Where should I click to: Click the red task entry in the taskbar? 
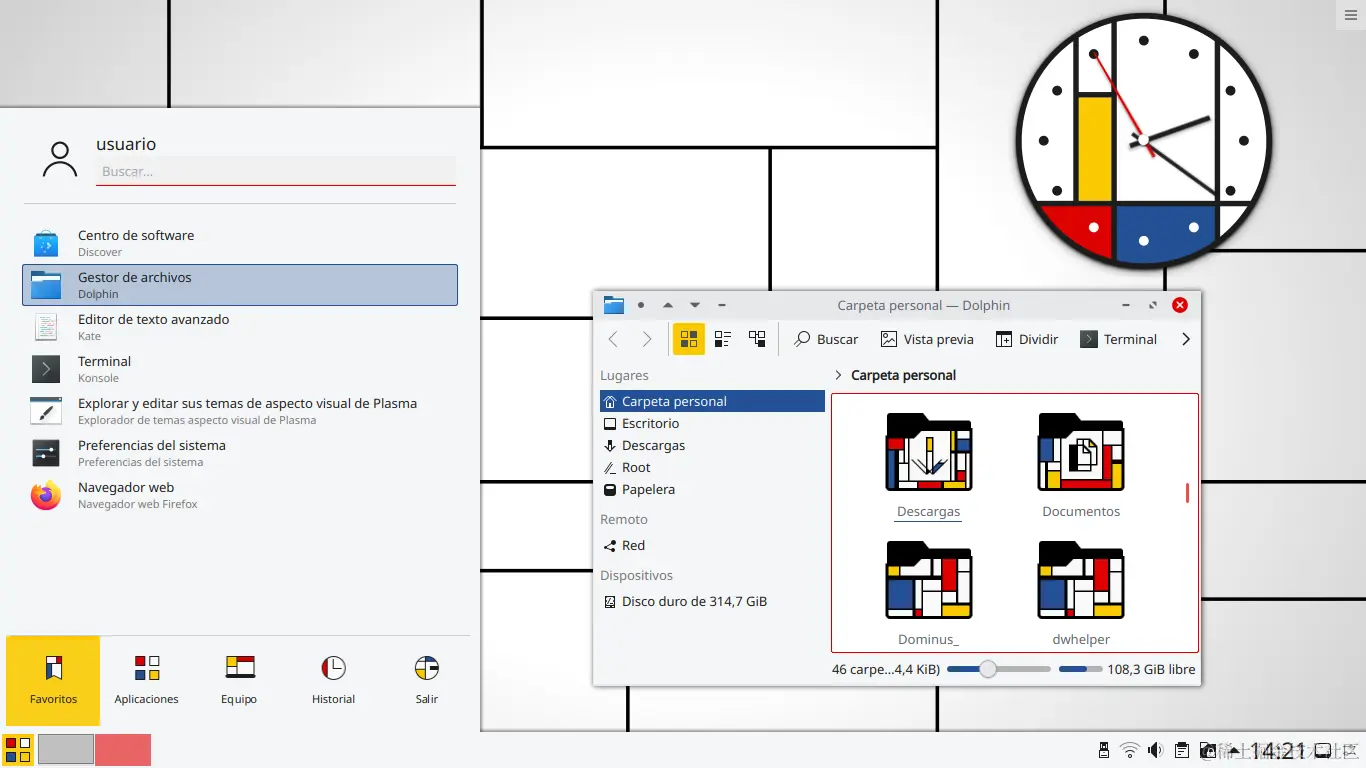(123, 750)
